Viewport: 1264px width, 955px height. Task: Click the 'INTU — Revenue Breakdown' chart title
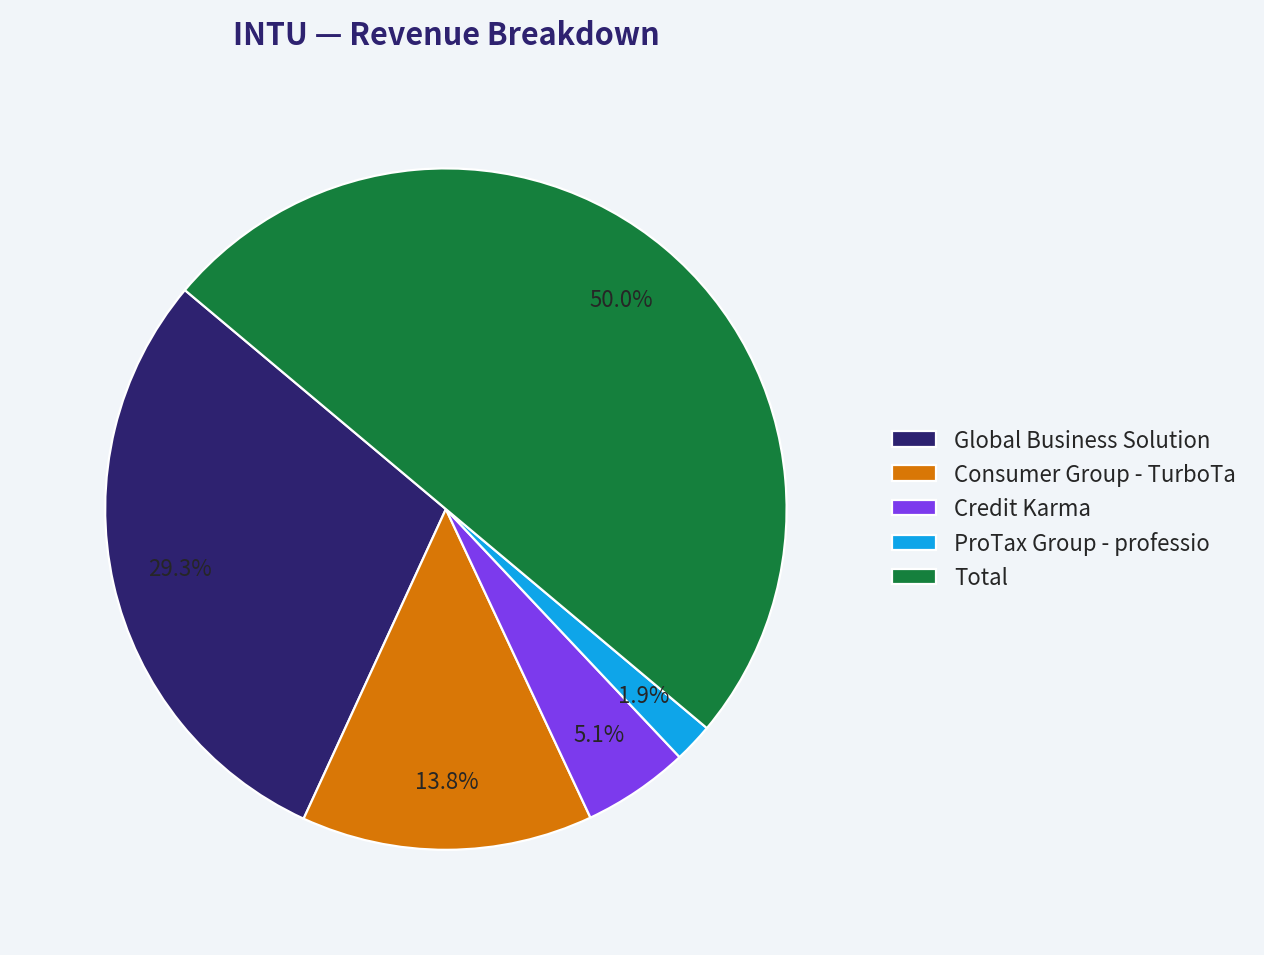click(446, 34)
